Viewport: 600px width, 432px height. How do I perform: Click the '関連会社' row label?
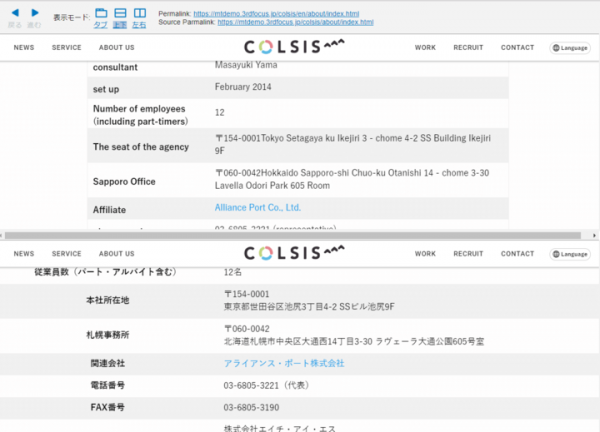point(108,363)
